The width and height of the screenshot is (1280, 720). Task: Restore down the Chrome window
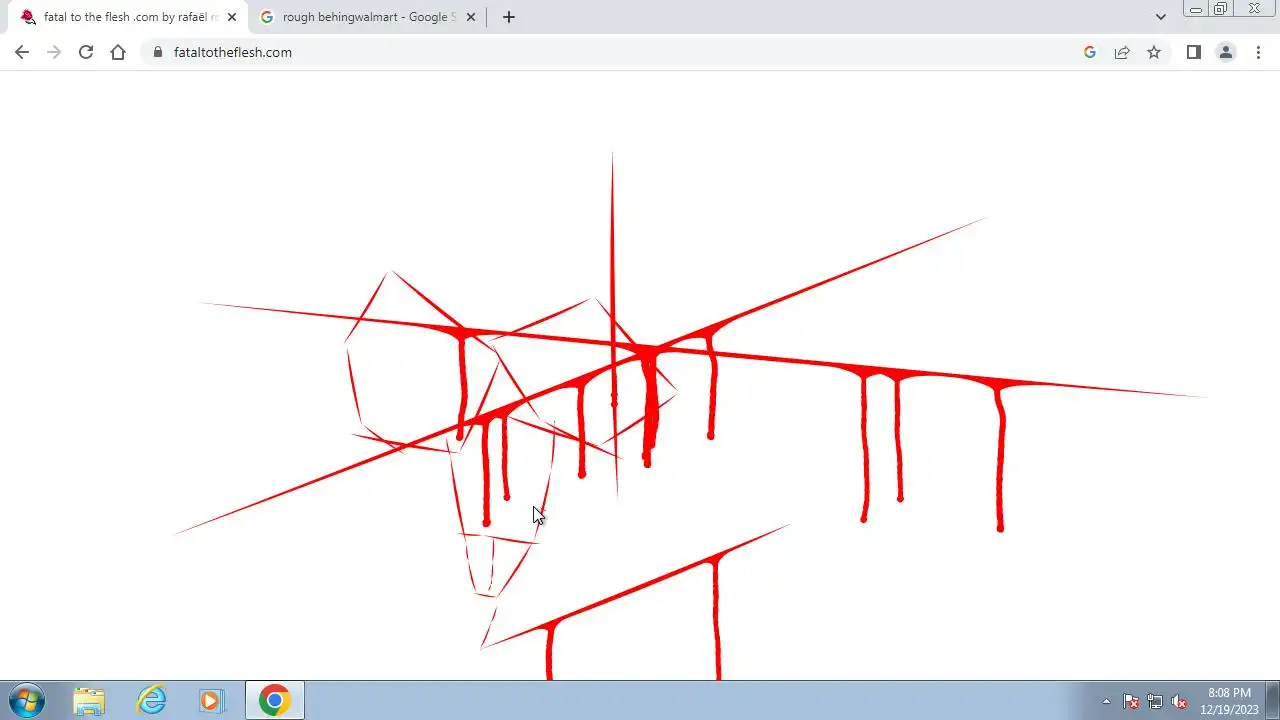[x=1221, y=9]
